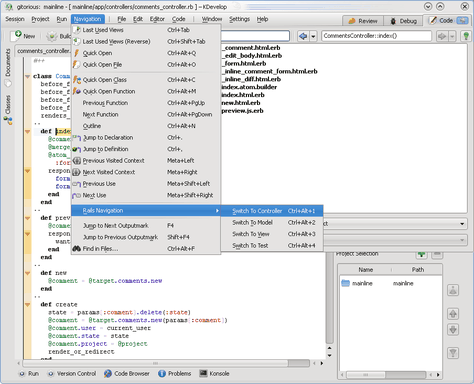Image resolution: width=474 pixels, height=384 pixels.
Task: Switch to the Debug area tab
Action: point(403,21)
